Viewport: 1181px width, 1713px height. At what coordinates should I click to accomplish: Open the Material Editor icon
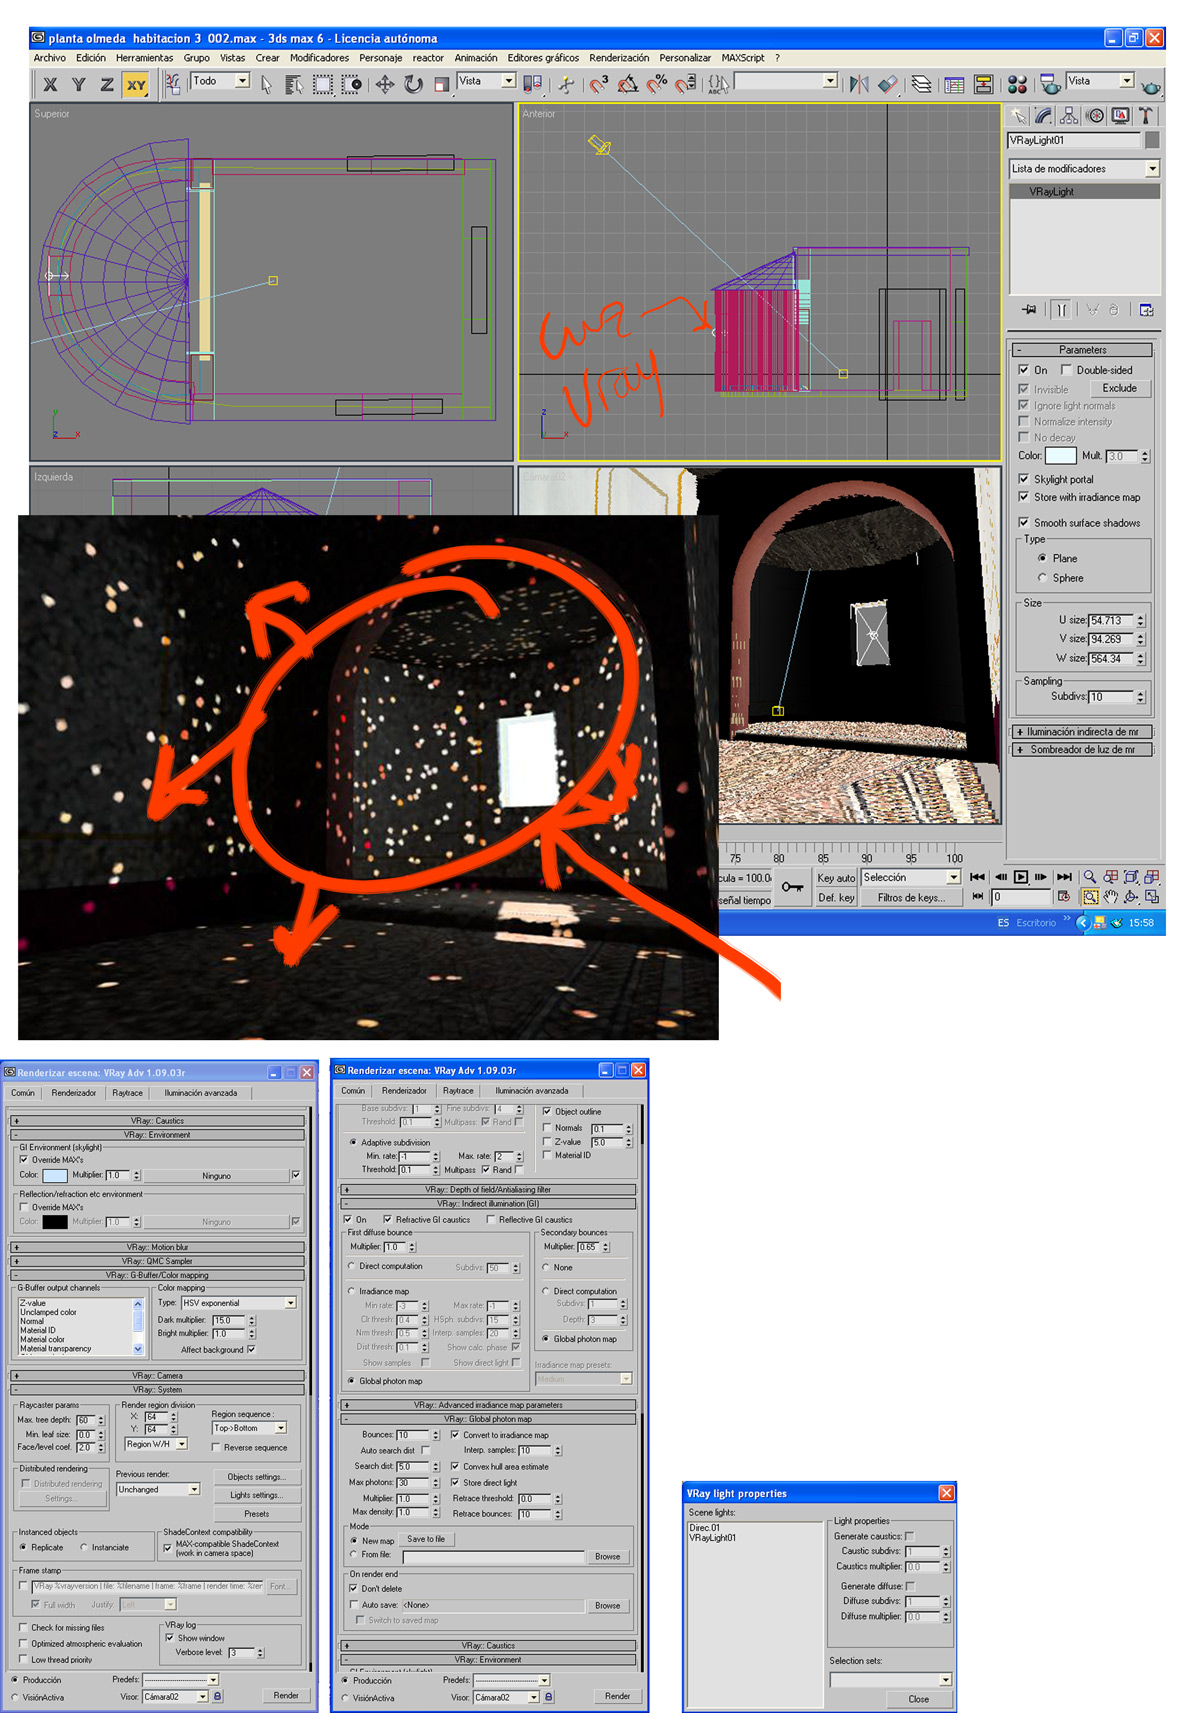pyautogui.click(x=1017, y=84)
